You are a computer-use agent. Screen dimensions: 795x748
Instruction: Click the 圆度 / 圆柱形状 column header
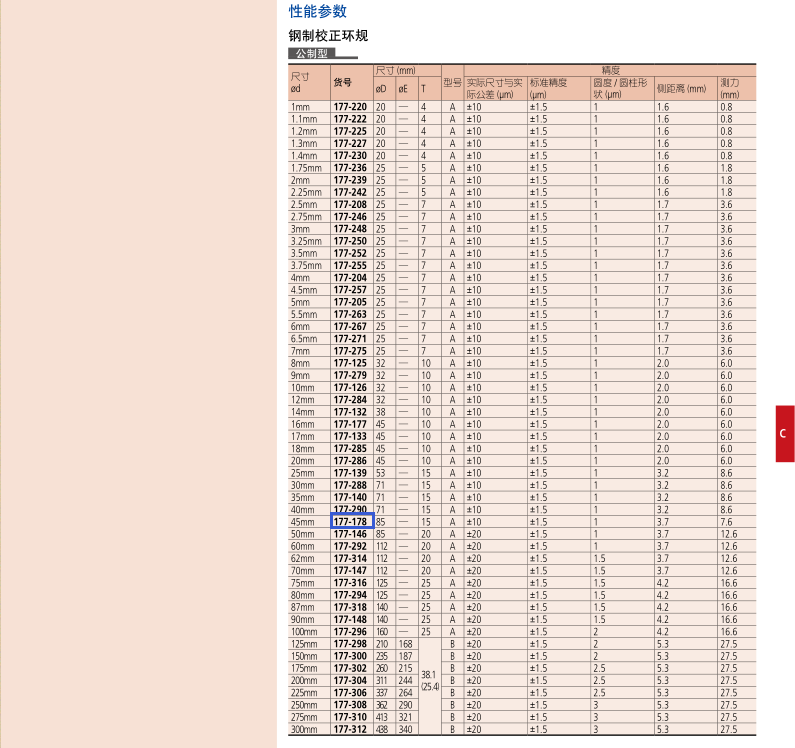tap(621, 88)
